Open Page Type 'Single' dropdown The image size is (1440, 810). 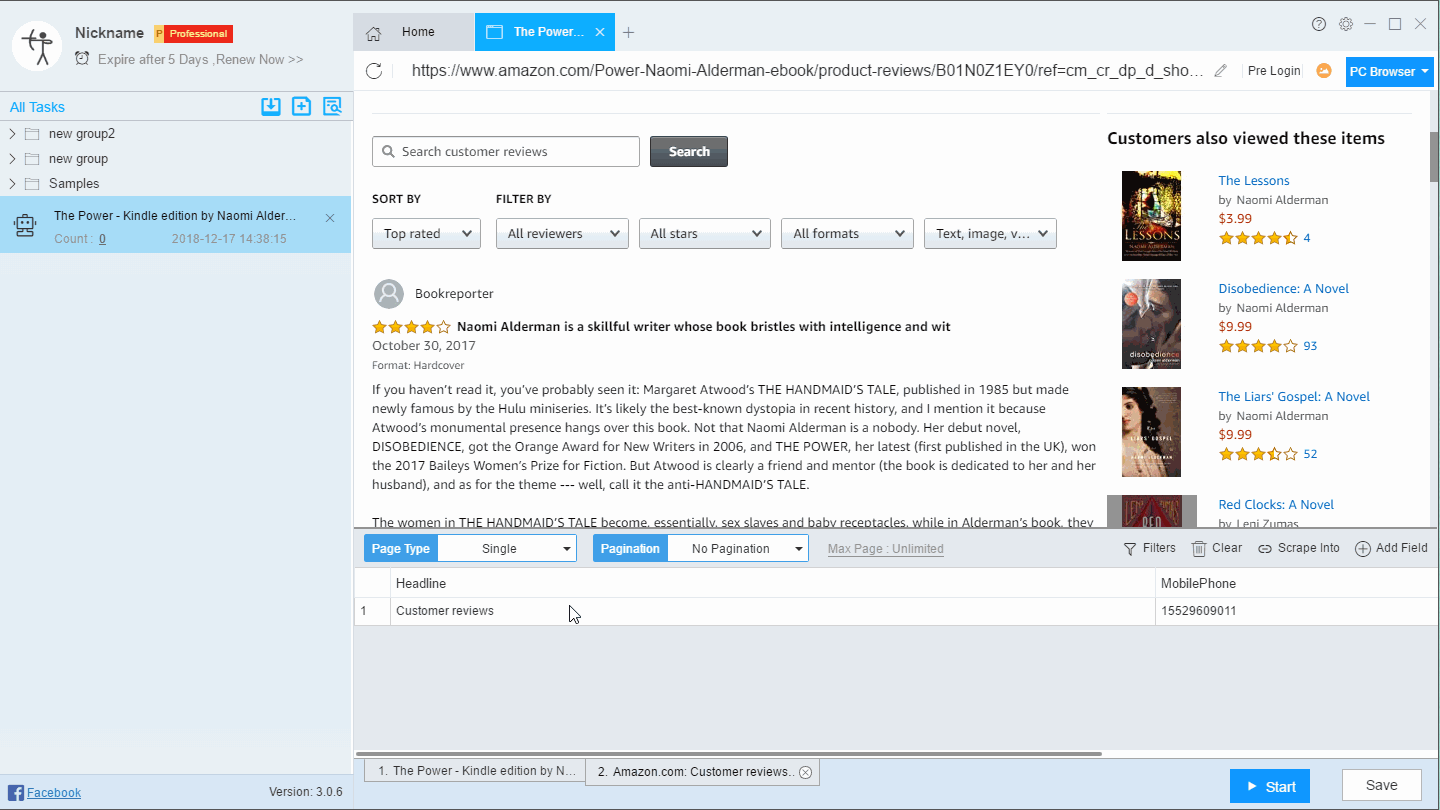point(507,549)
